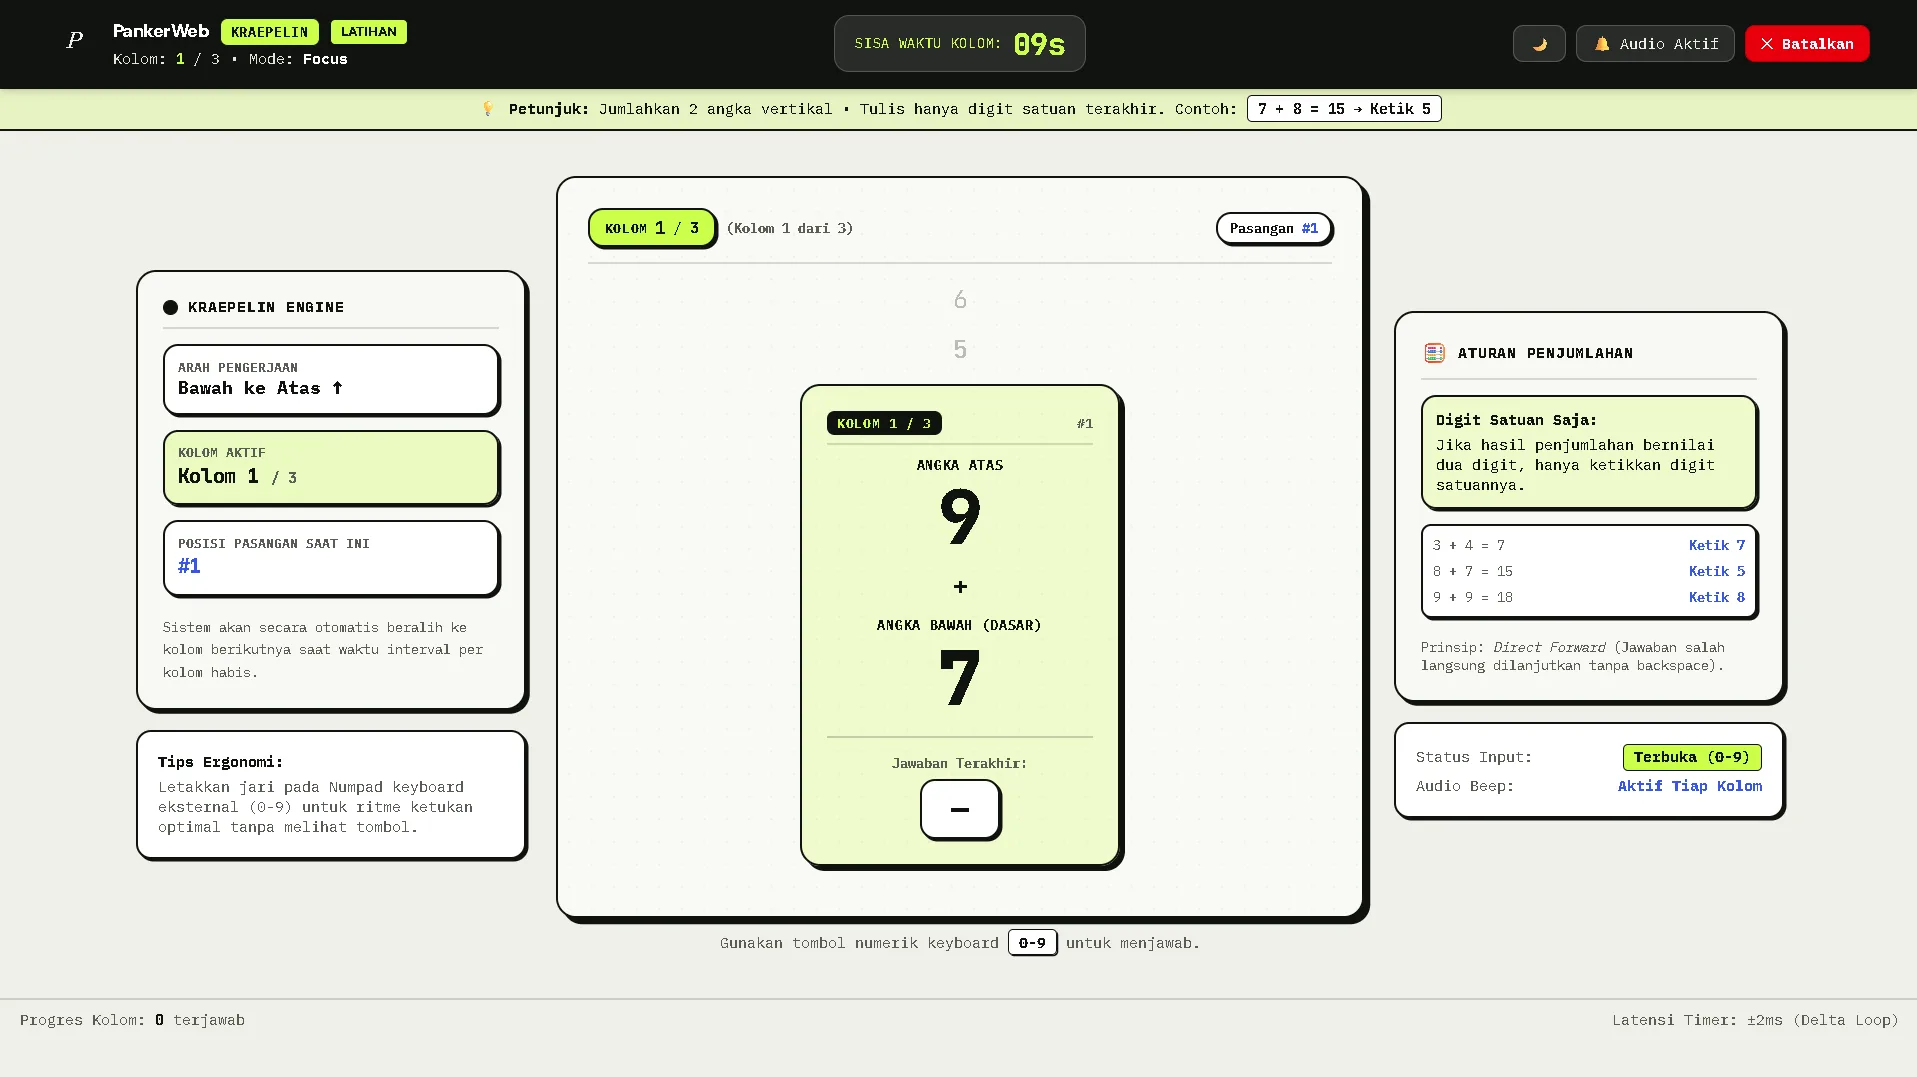The width and height of the screenshot is (1917, 1077).
Task: Click the Tips Ergonomi card
Action: coord(331,795)
